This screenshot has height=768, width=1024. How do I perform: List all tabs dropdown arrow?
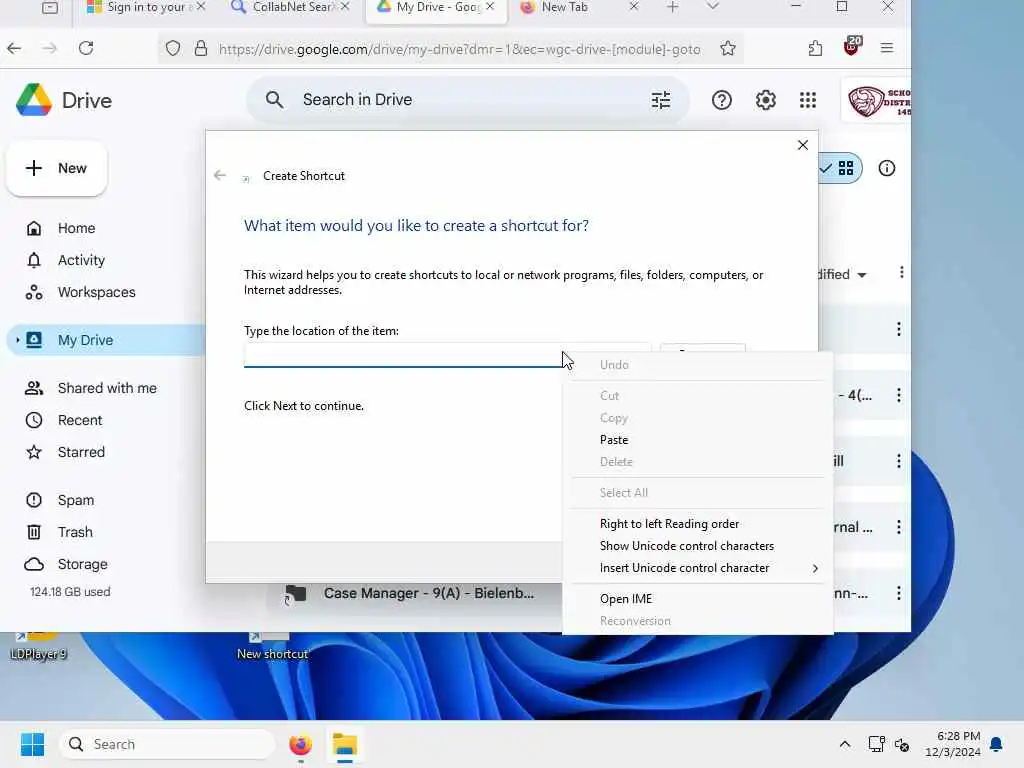tap(712, 7)
